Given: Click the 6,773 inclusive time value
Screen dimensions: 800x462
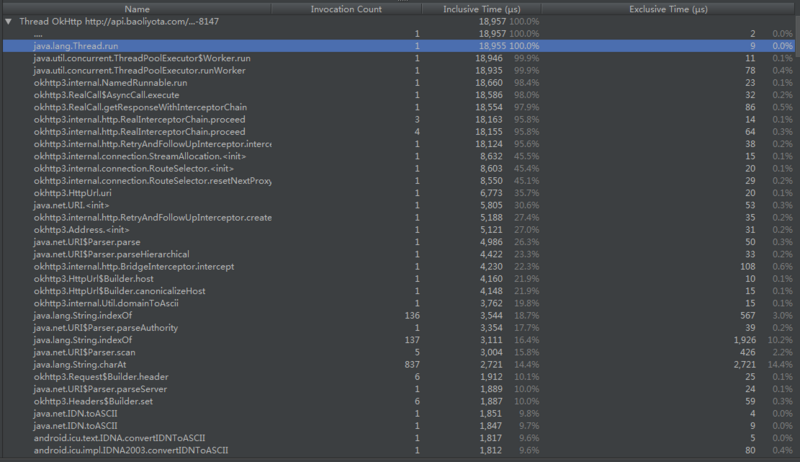Looking at the screenshot, I should point(491,193).
